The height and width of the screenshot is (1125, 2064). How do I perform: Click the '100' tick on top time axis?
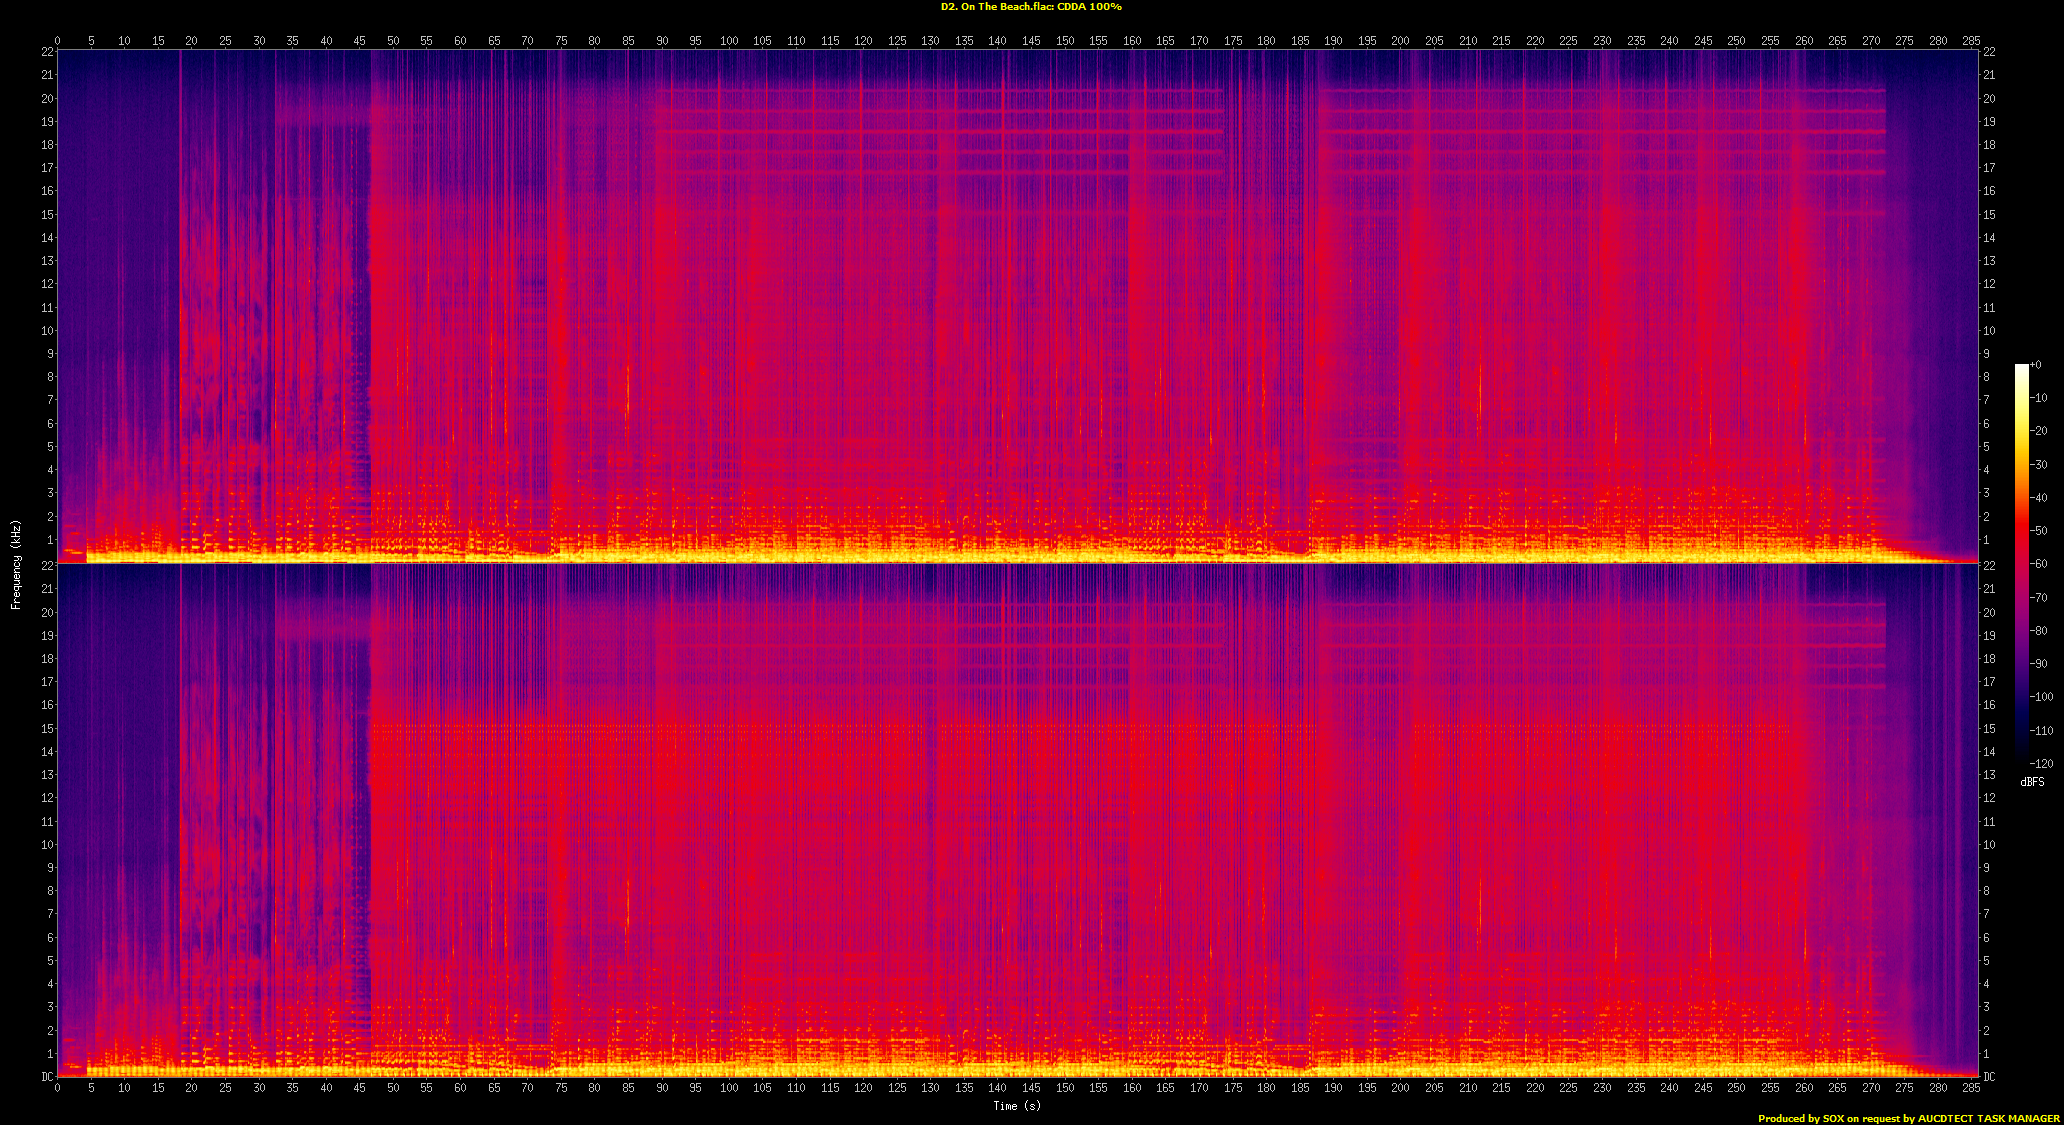click(729, 41)
